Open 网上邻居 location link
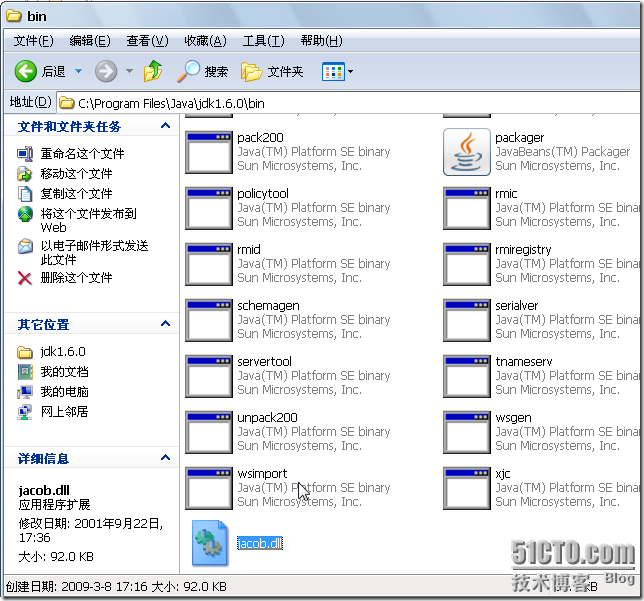This screenshot has width=644, height=601. coord(64,412)
